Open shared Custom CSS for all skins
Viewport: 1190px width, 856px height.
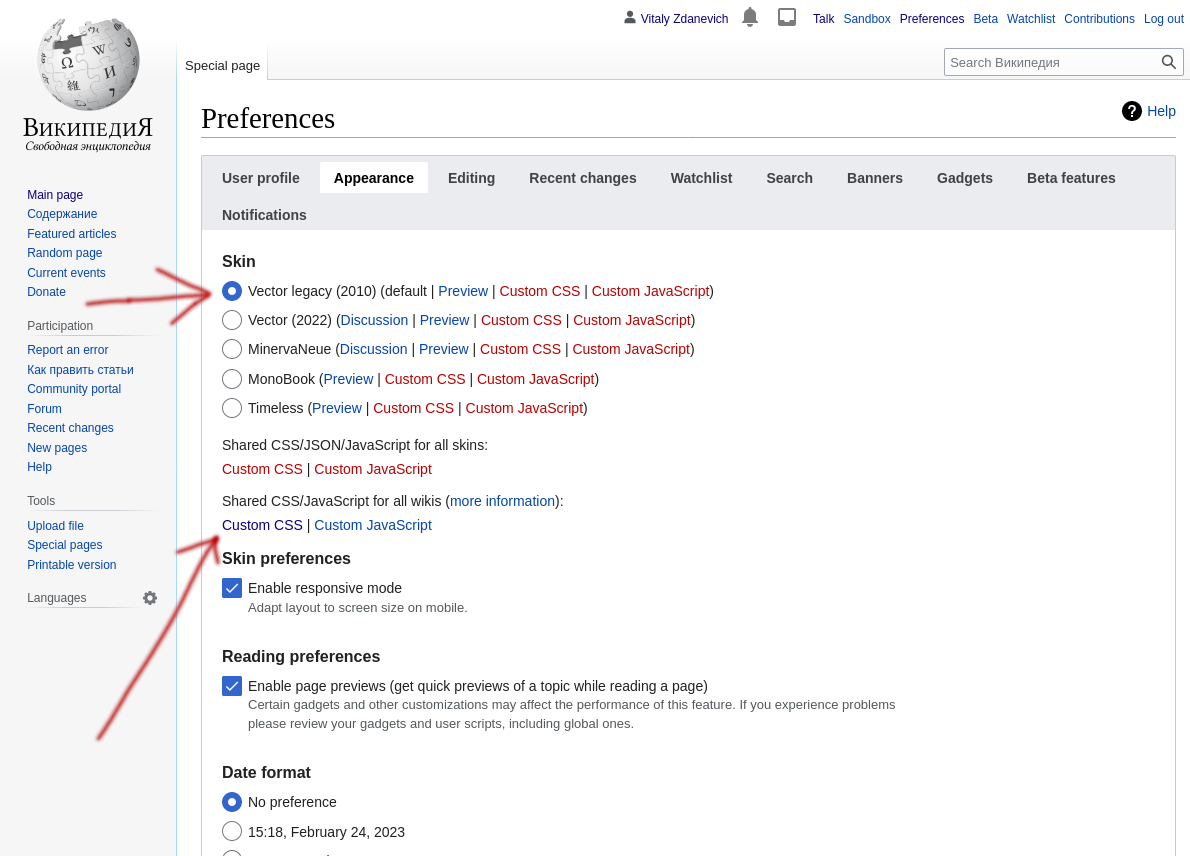pos(262,469)
